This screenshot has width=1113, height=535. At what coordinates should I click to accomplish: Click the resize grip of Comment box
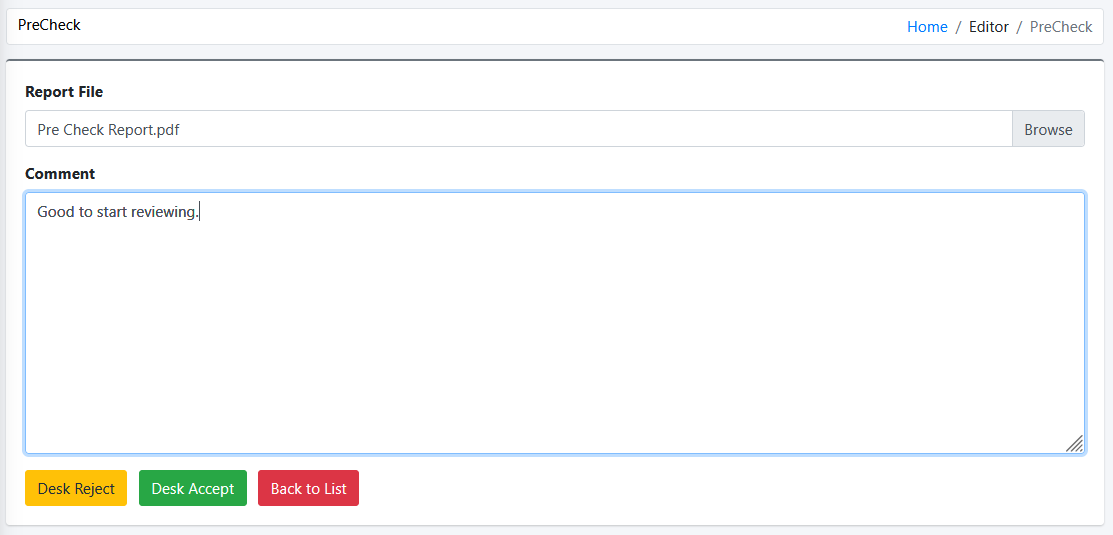point(1075,443)
